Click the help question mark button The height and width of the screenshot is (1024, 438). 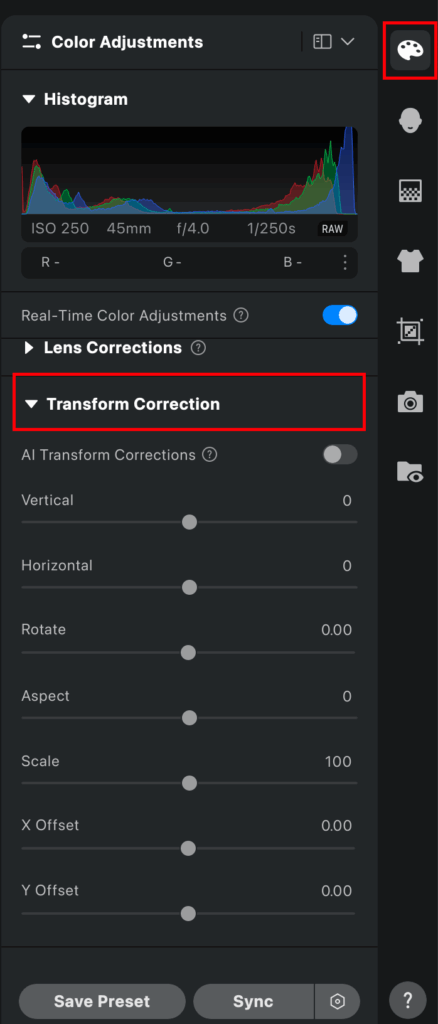coord(408,1000)
